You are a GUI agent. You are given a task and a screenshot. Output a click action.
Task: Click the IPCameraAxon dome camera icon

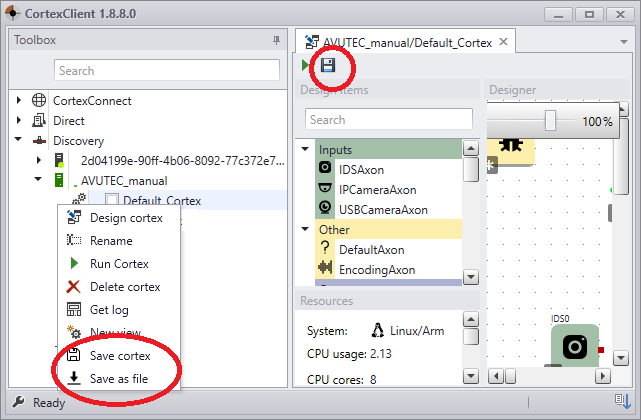pos(325,188)
